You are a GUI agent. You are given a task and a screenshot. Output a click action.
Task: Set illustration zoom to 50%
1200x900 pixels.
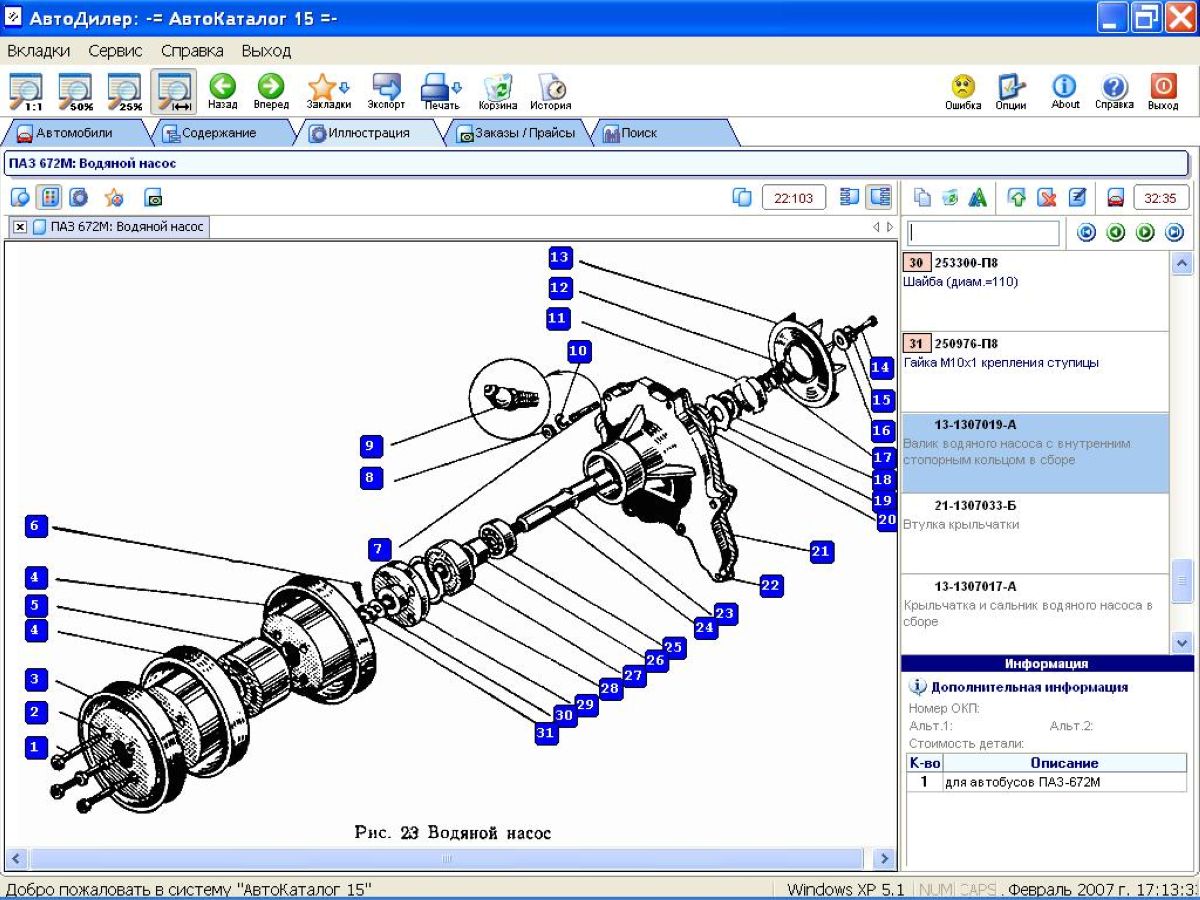(x=75, y=91)
